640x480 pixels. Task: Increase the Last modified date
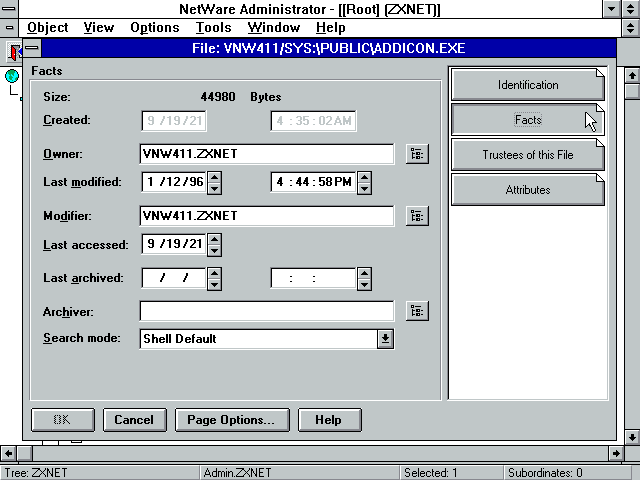214,177
